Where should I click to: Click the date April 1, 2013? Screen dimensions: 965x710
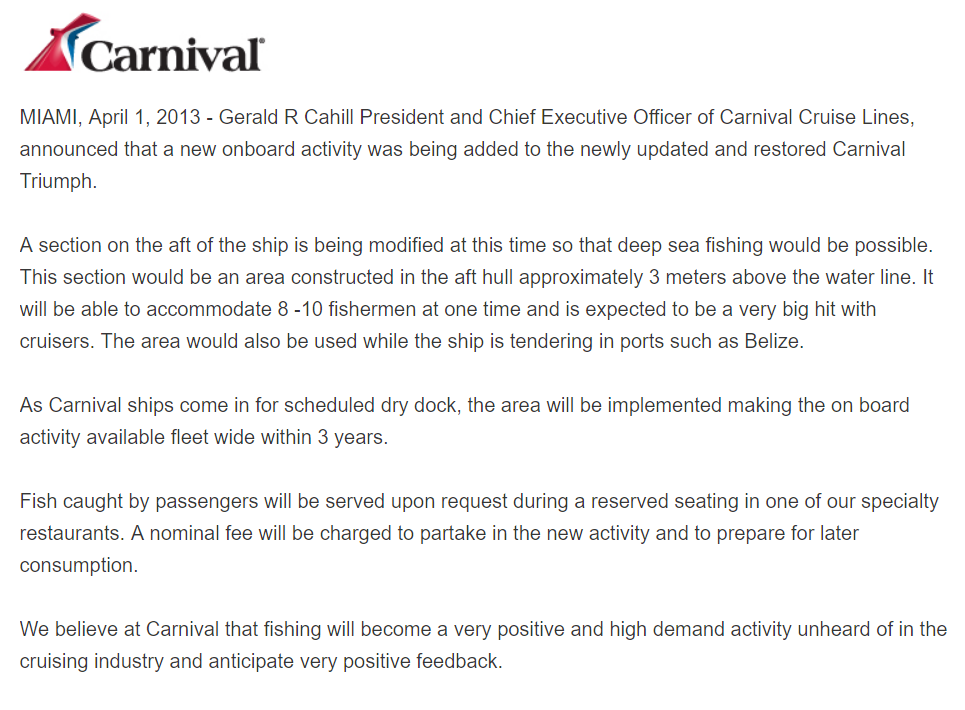click(x=146, y=117)
